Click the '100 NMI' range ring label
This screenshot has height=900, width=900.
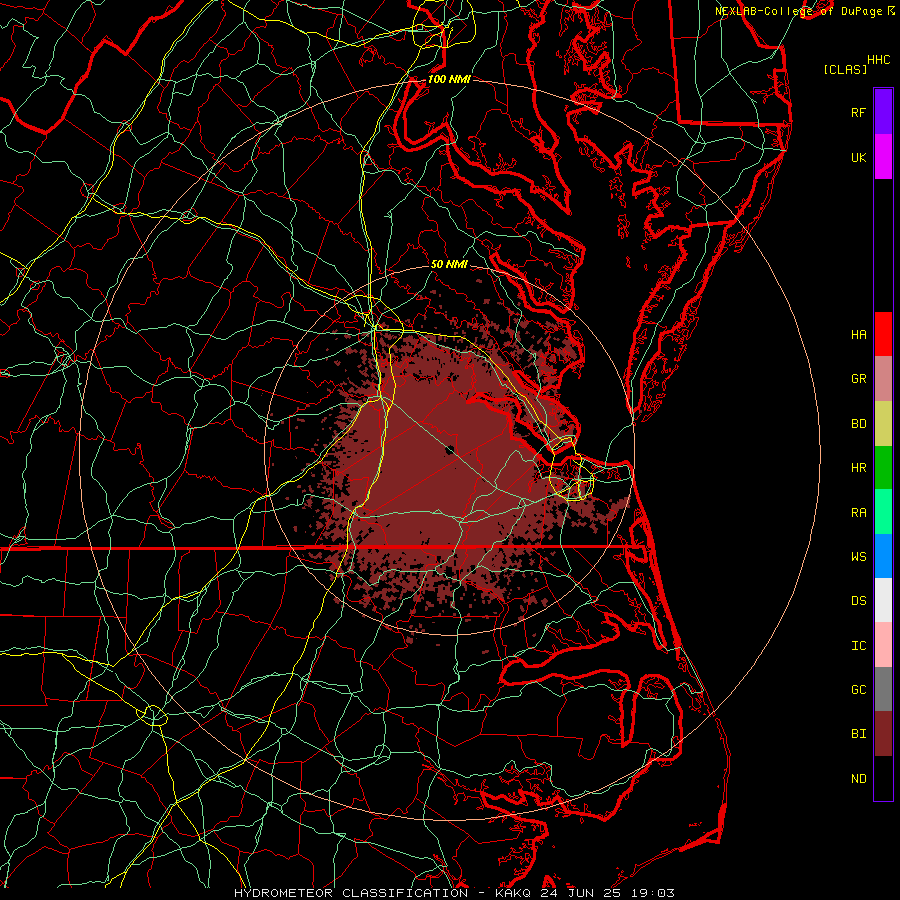(449, 79)
